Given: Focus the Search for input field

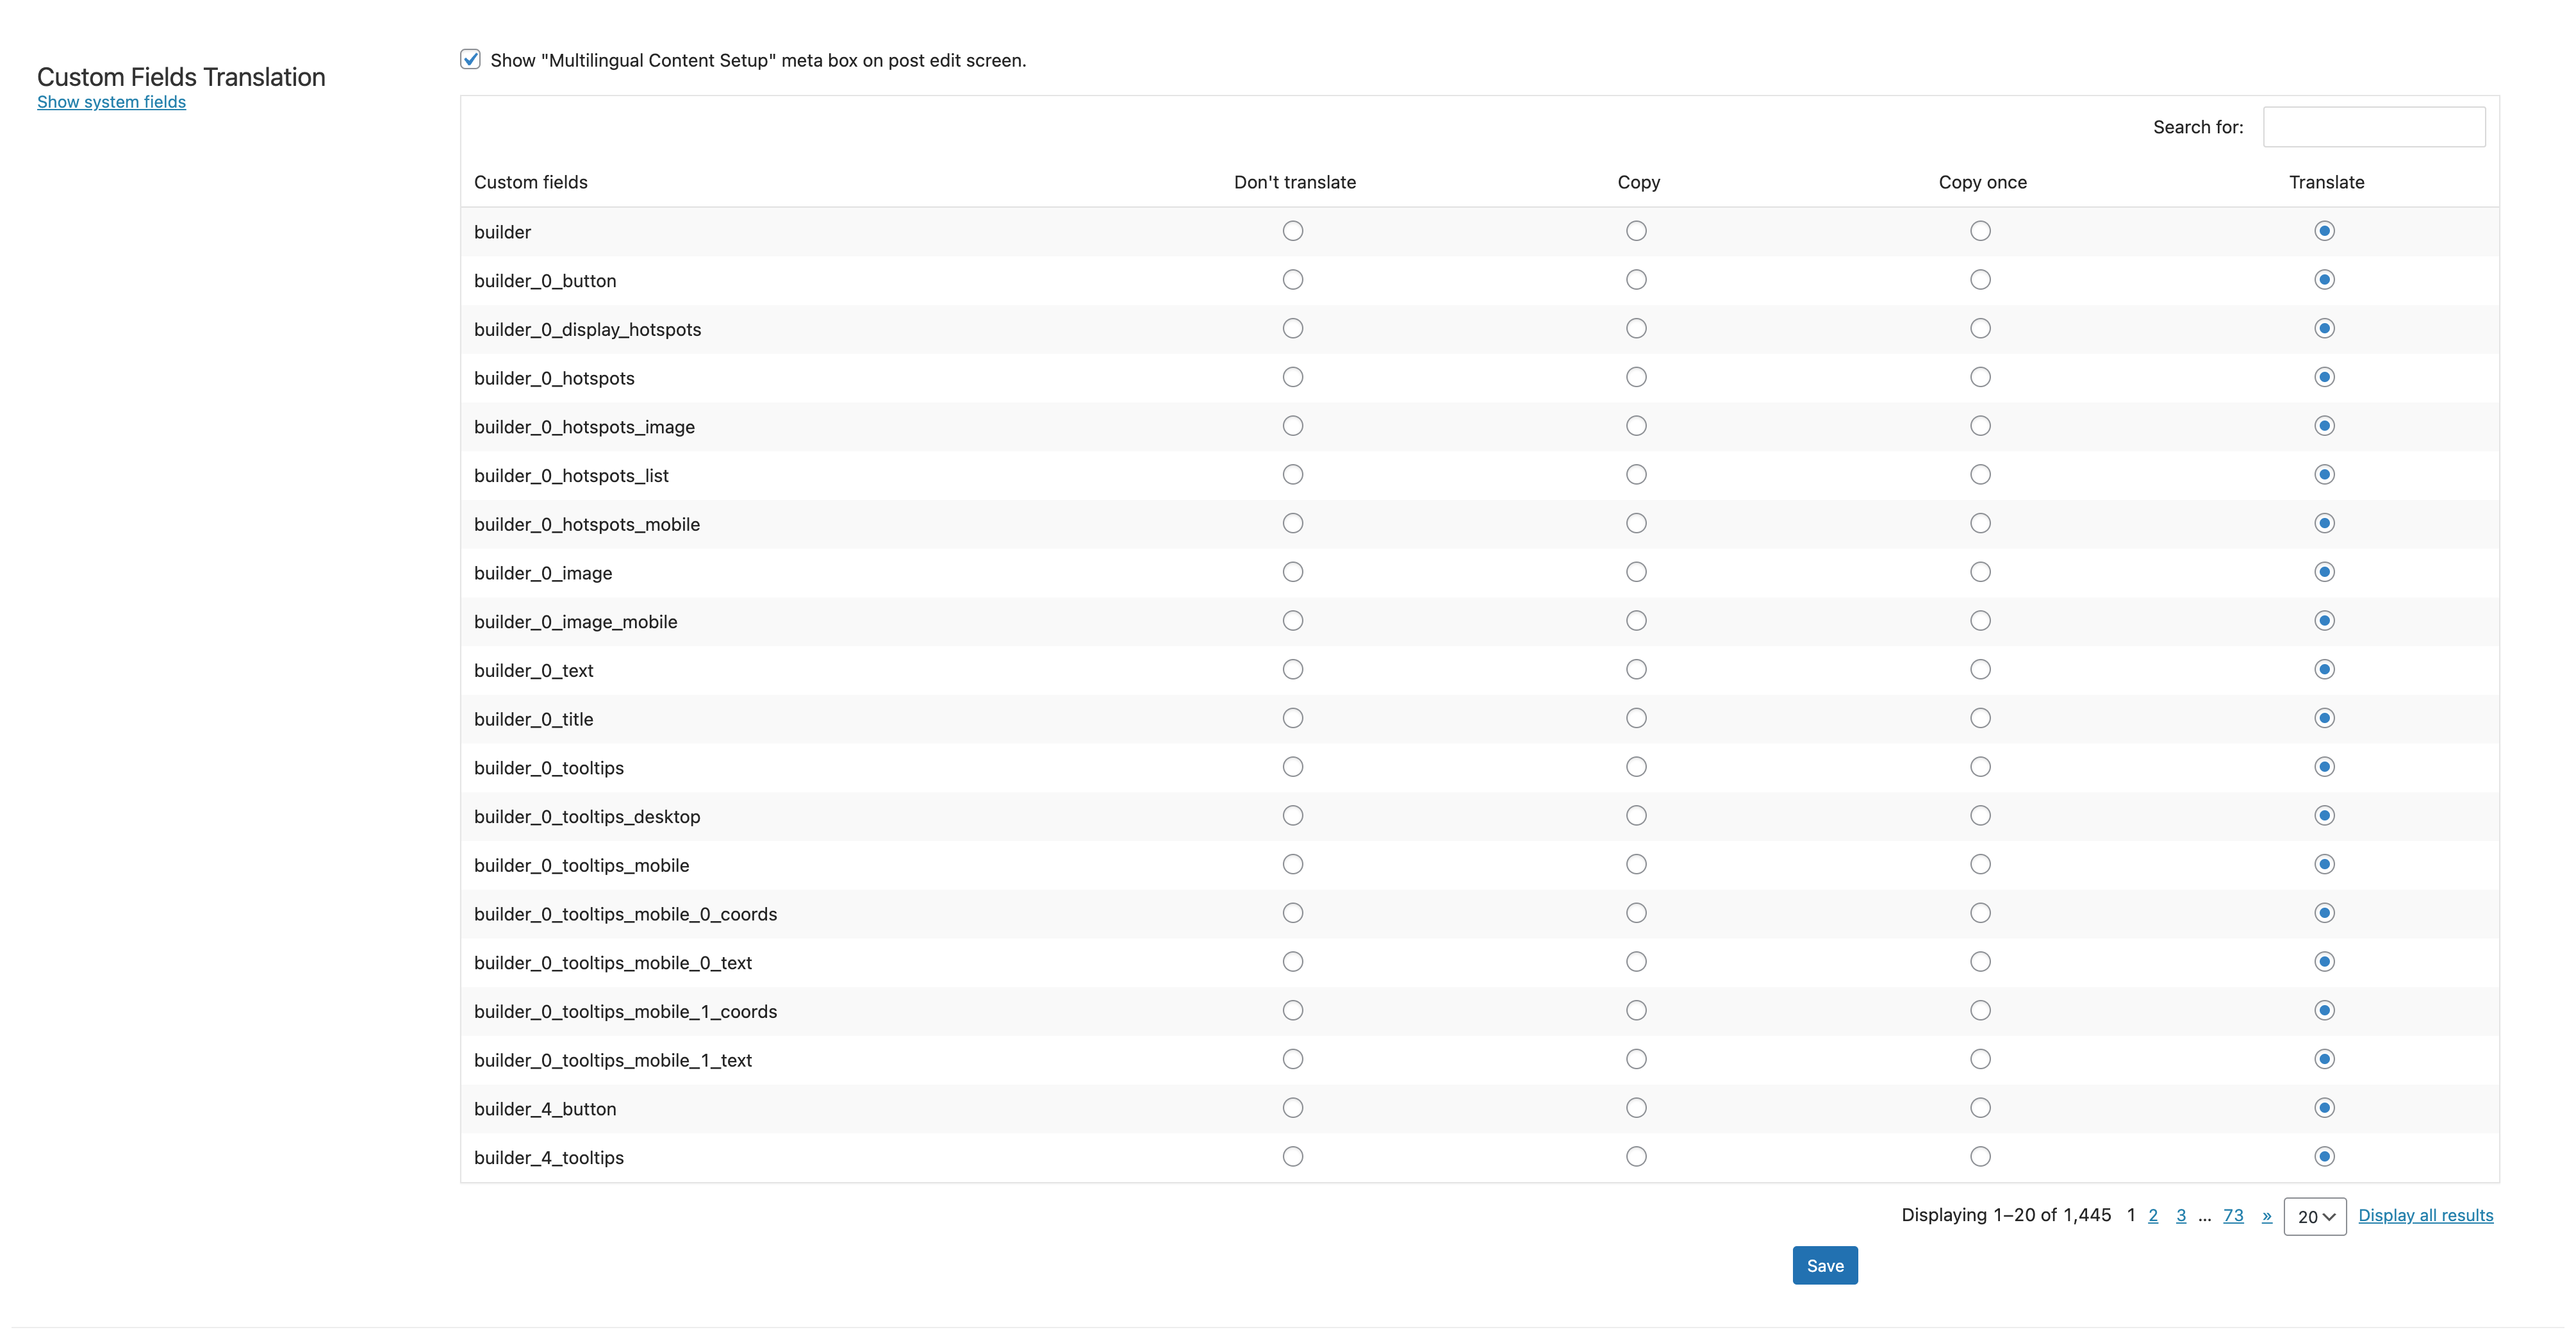Looking at the screenshot, I should (x=2374, y=127).
